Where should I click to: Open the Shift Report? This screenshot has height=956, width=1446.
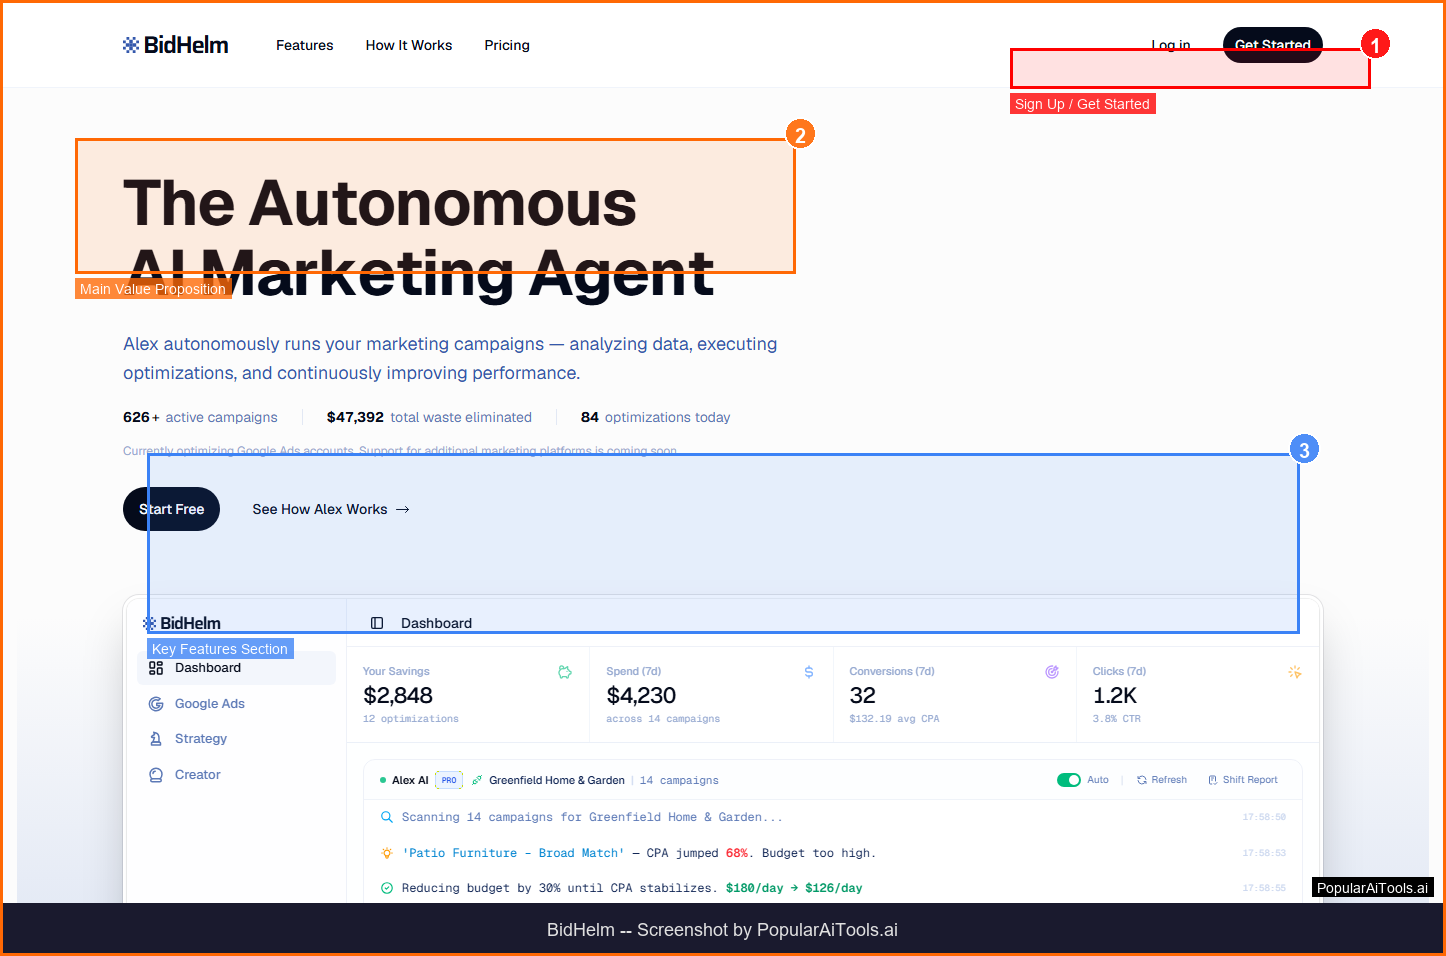point(1243,780)
